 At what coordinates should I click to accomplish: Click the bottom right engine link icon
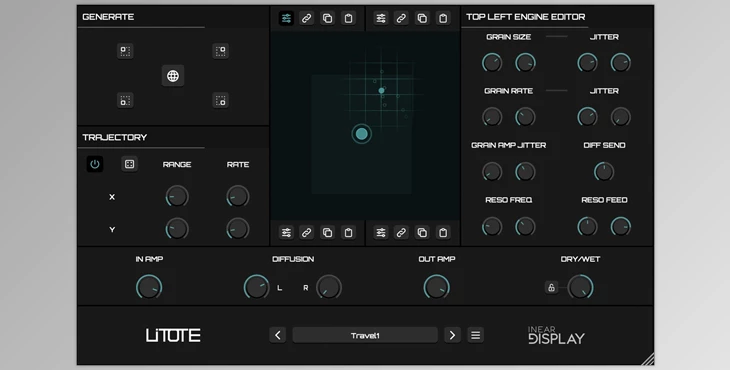pos(401,232)
